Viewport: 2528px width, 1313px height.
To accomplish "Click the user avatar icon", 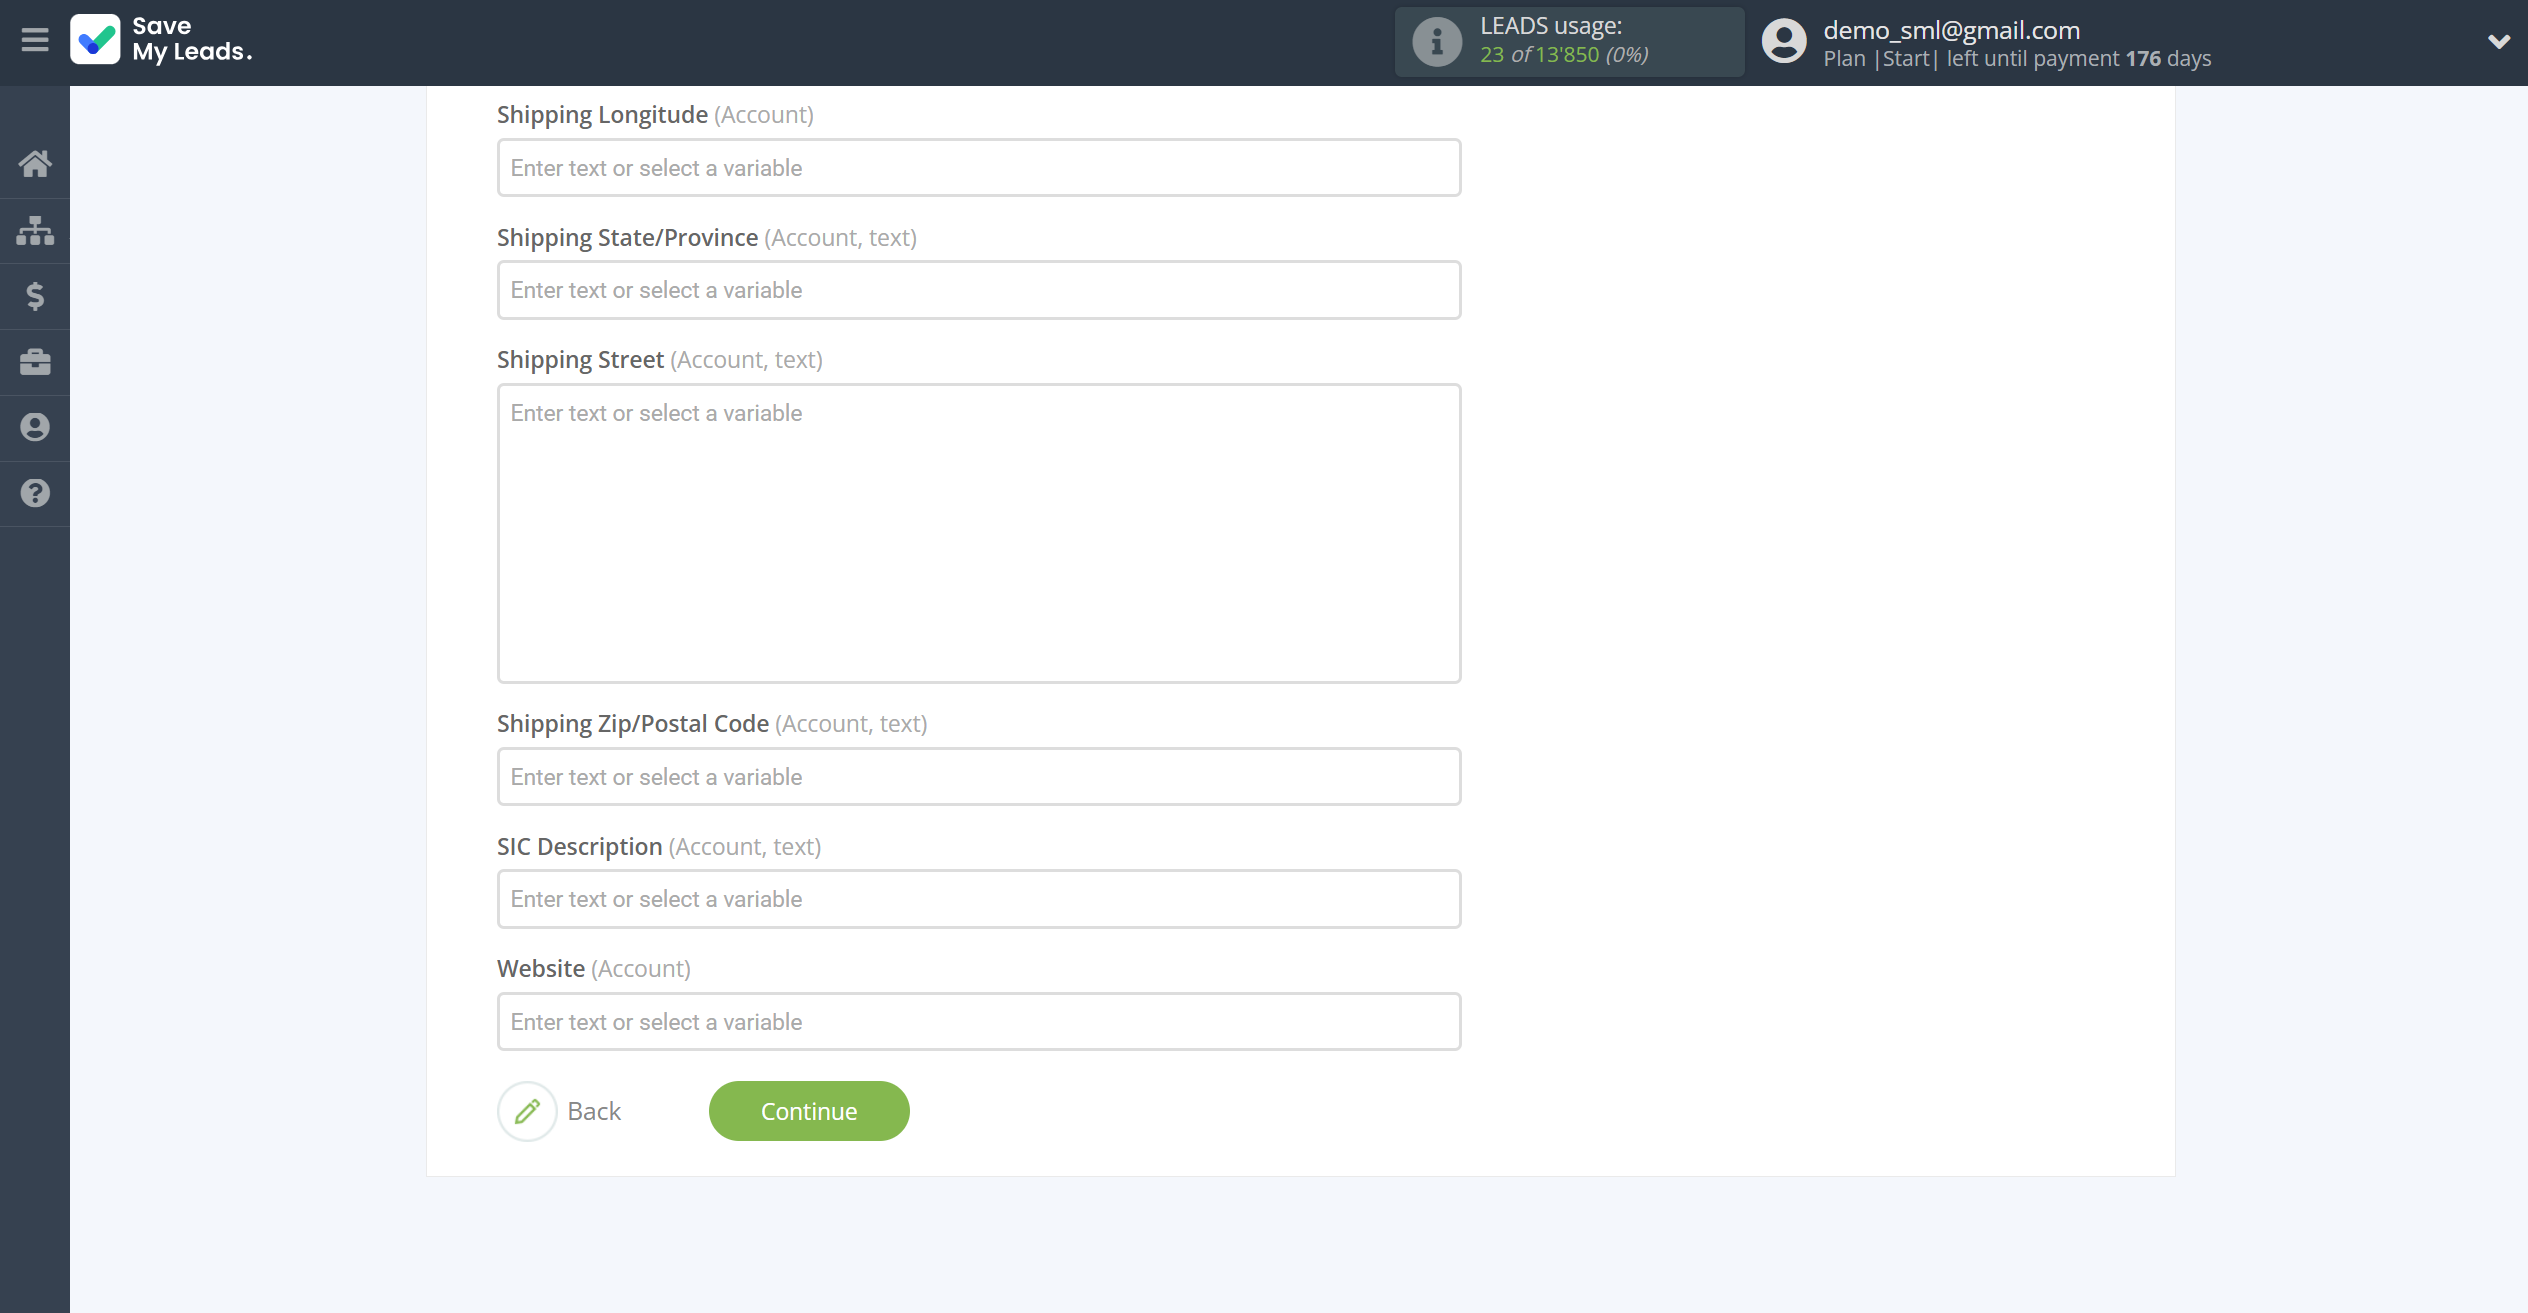I will [1784, 42].
